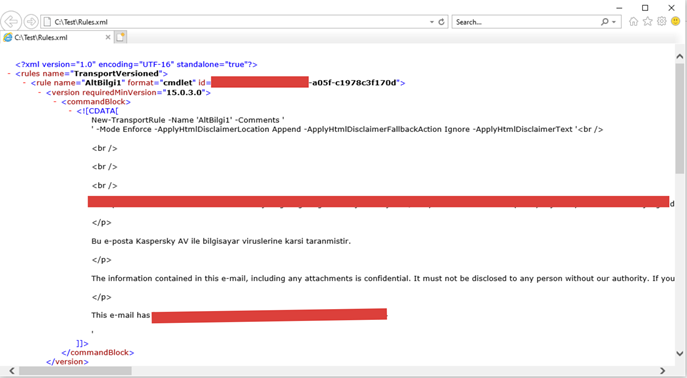Click the magnifier search icon

tap(605, 22)
